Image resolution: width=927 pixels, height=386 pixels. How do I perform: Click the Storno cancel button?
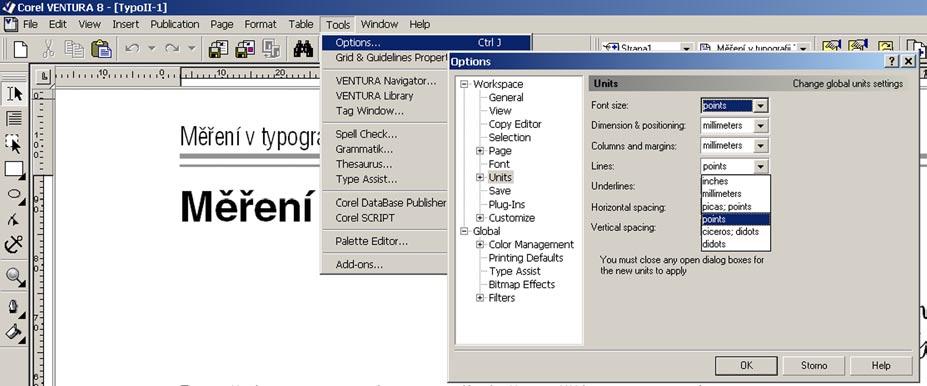tap(813, 365)
